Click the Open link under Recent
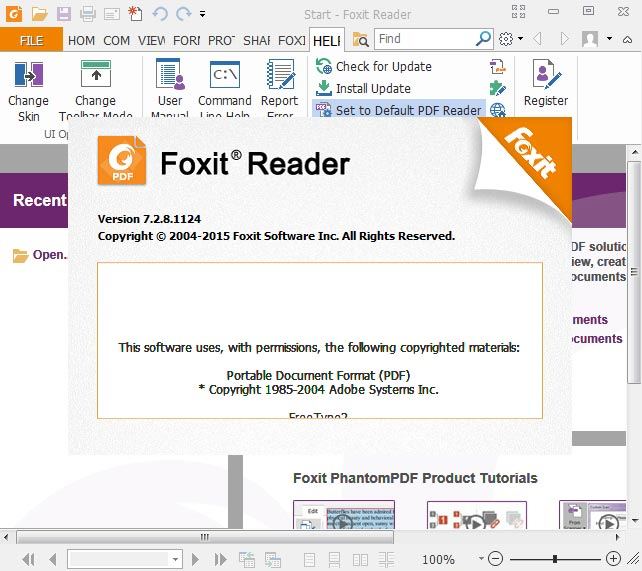 [x=40, y=255]
